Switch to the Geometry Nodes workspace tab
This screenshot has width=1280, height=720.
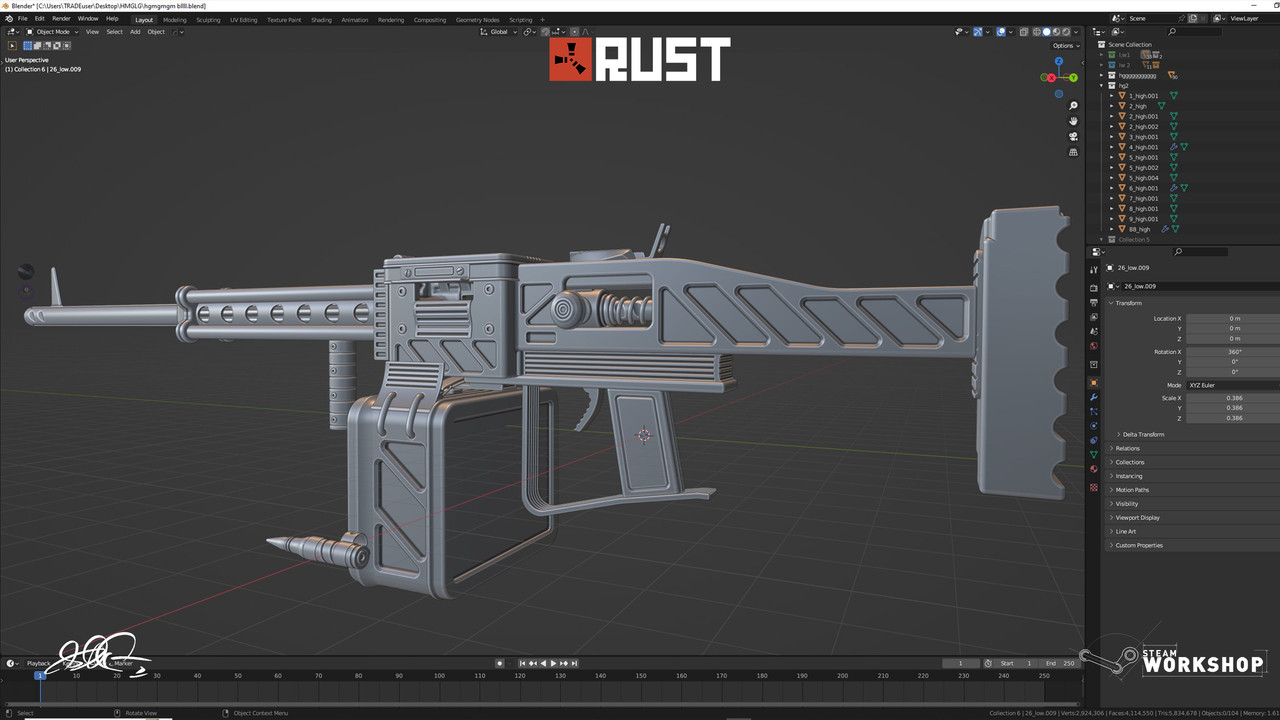click(477, 20)
